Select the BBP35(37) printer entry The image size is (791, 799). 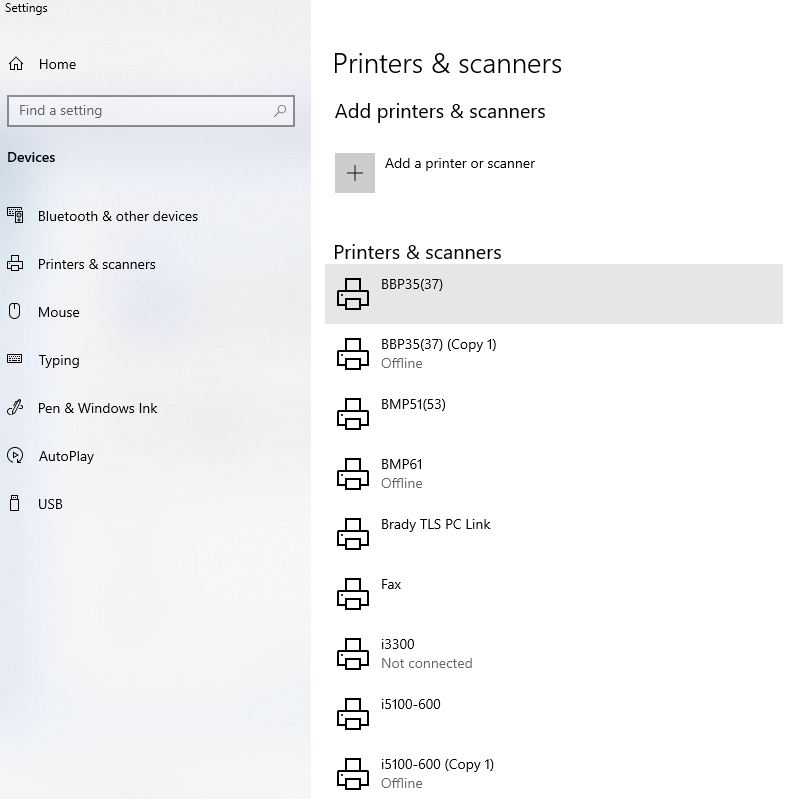[x=554, y=294]
